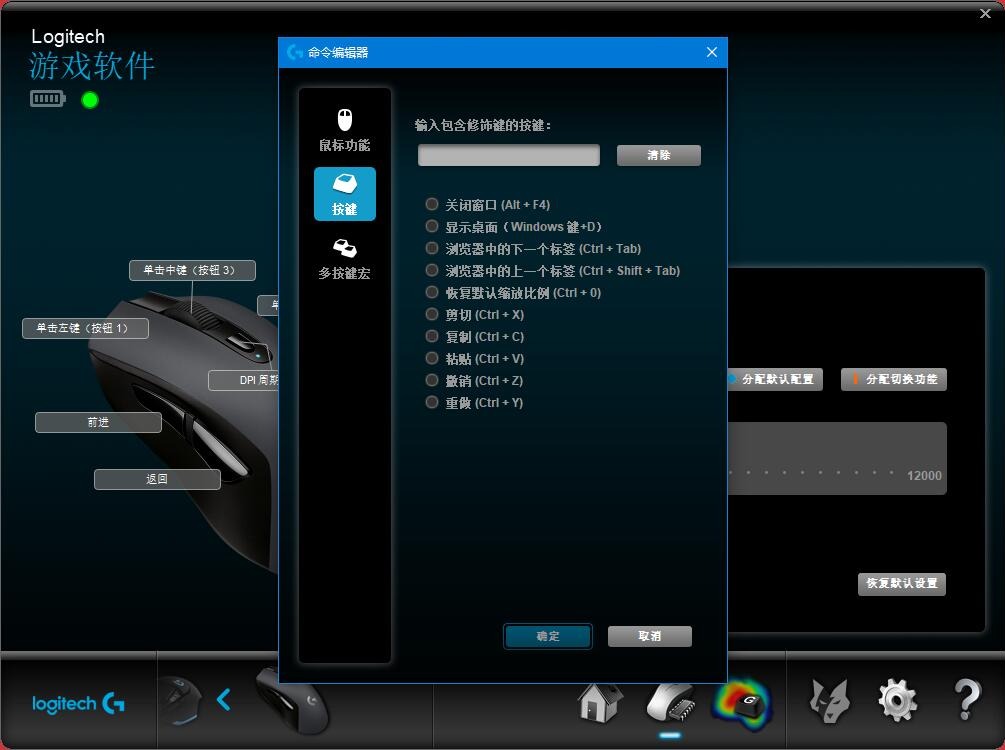Open the input analysis heatmap icon
This screenshot has height=750, width=1005.
(x=742, y=703)
